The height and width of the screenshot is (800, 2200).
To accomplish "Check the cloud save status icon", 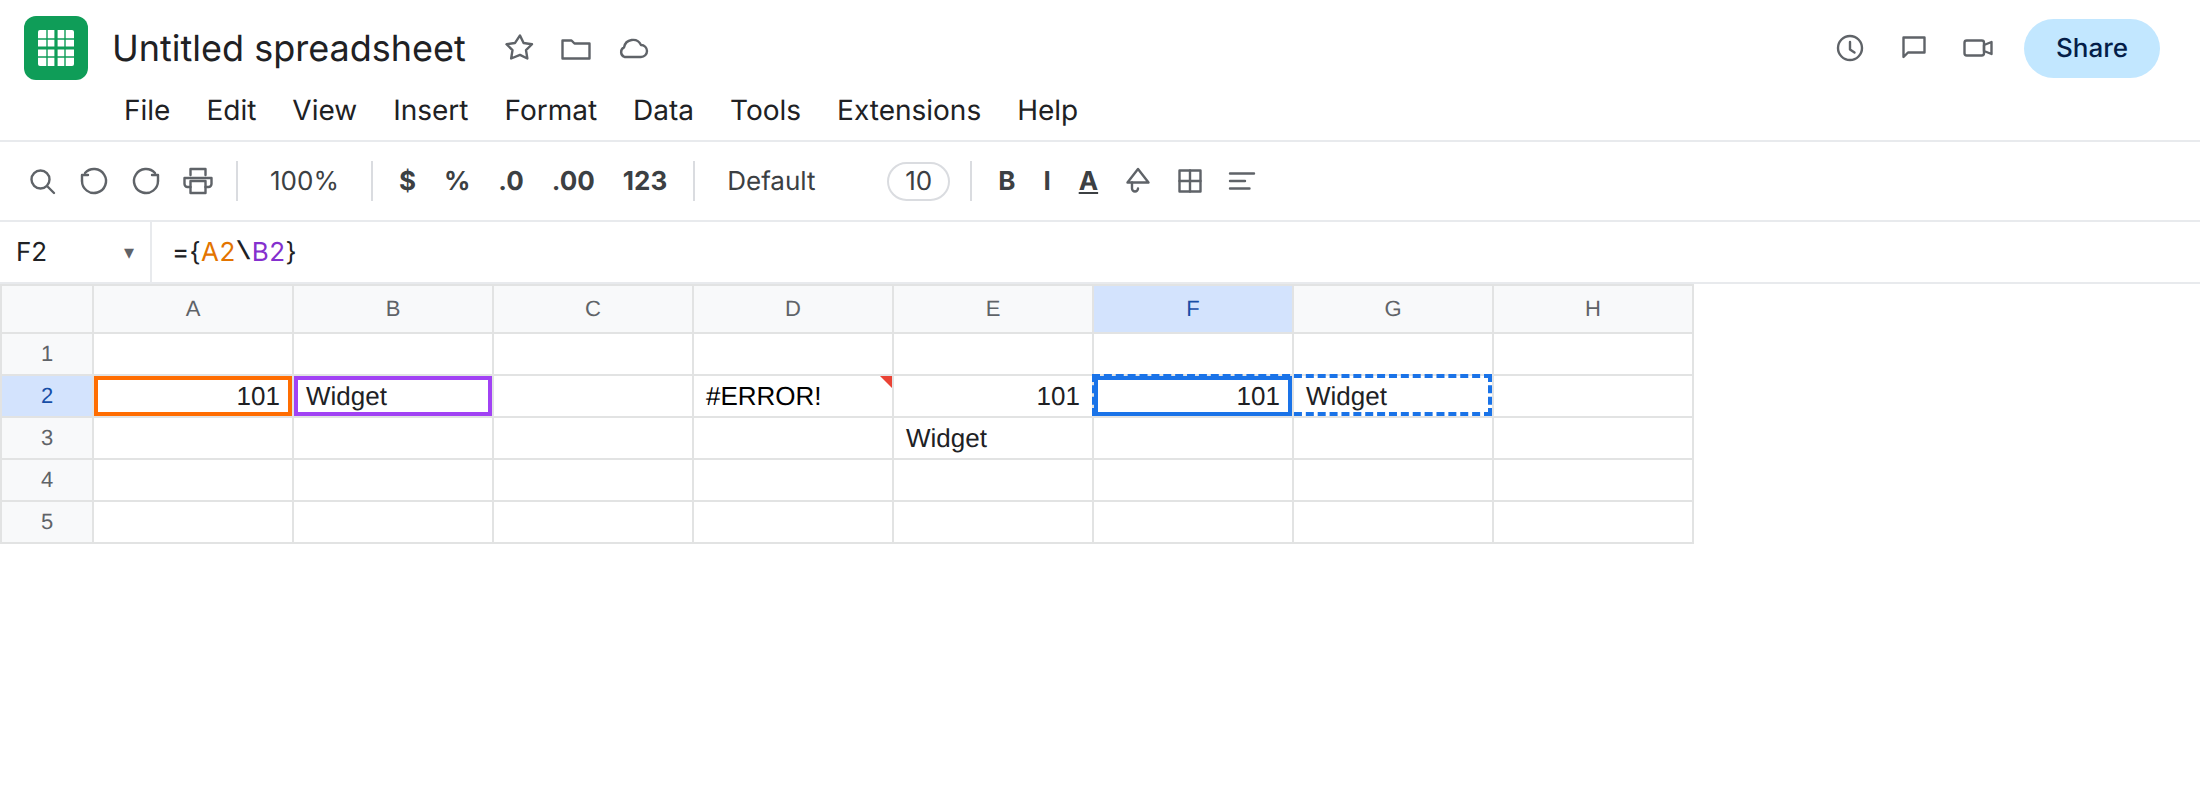I will tap(634, 48).
